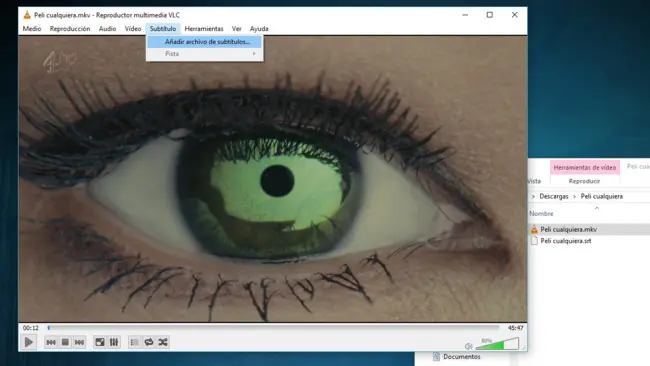Open the Audio menu
Image resolution: width=650 pixels, height=366 pixels.
coord(107,29)
